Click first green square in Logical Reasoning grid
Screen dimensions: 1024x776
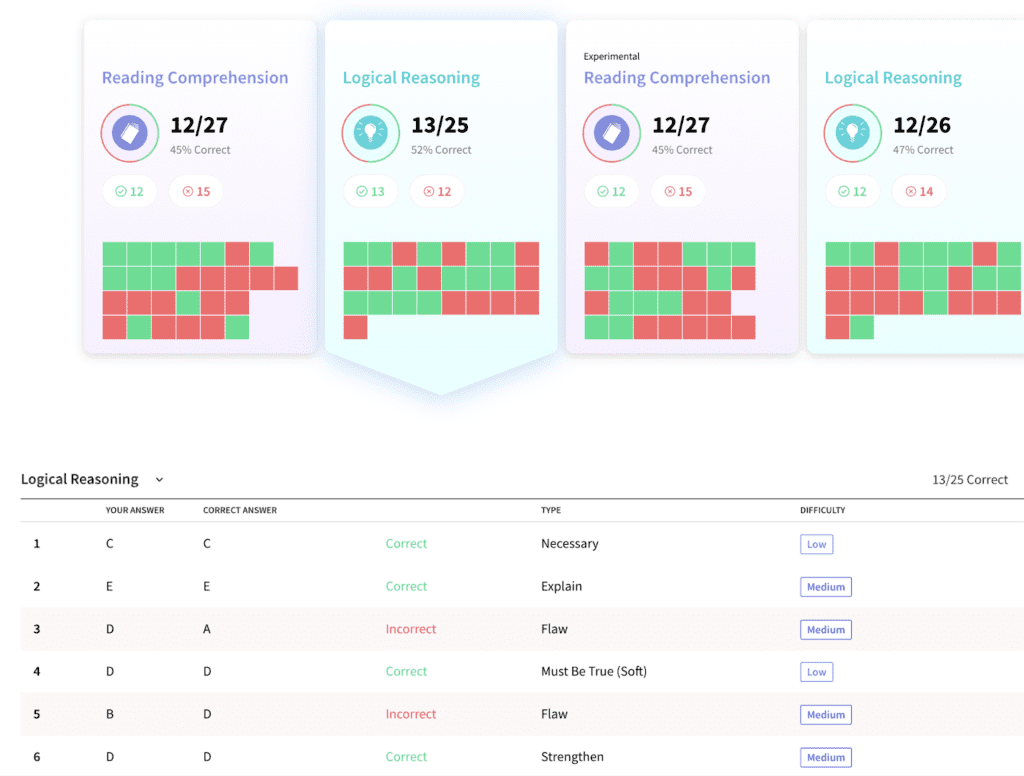click(x=355, y=254)
